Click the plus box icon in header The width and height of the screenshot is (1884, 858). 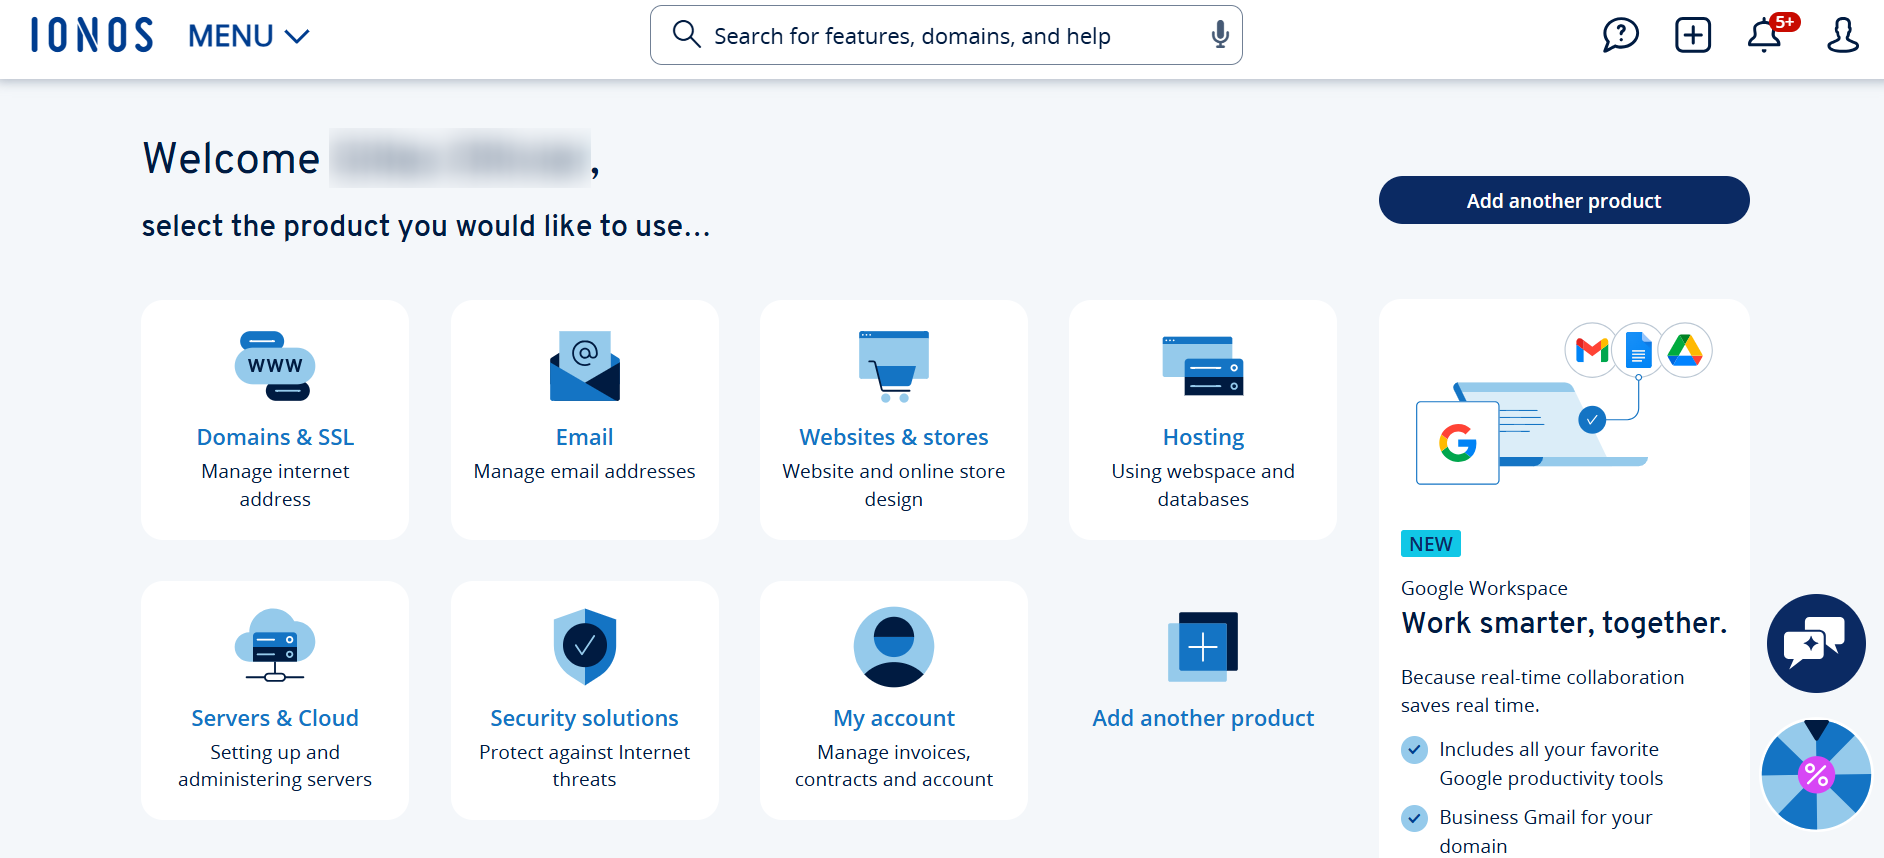tap(1693, 35)
